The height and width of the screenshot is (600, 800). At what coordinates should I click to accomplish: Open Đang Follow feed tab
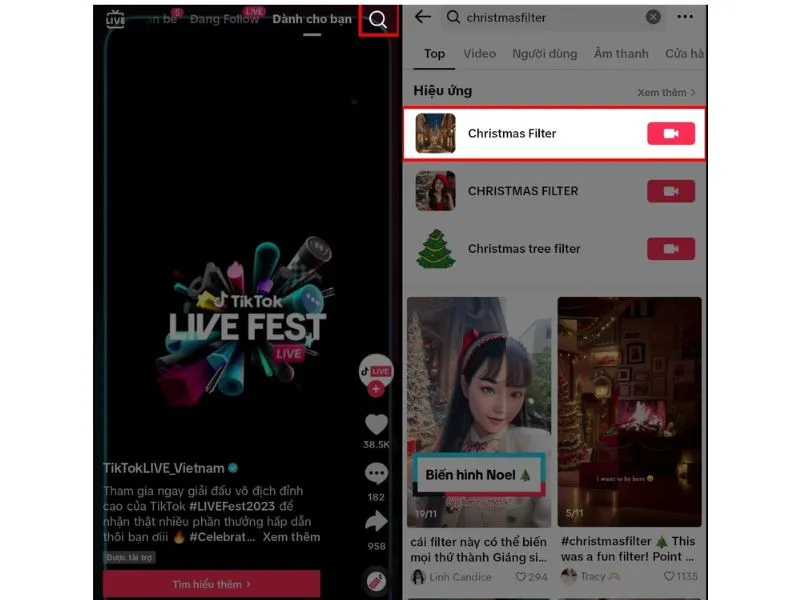coord(224,19)
